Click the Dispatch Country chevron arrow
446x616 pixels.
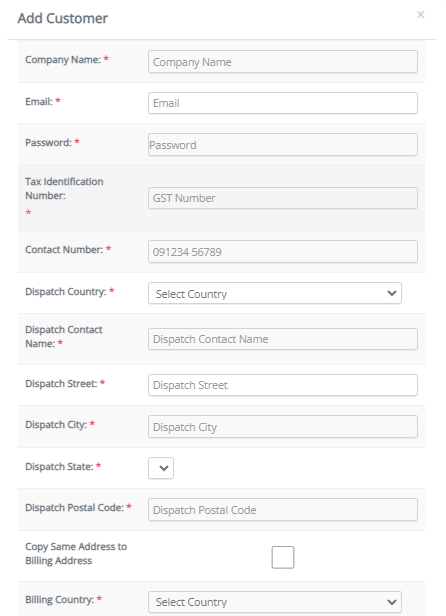point(392,293)
